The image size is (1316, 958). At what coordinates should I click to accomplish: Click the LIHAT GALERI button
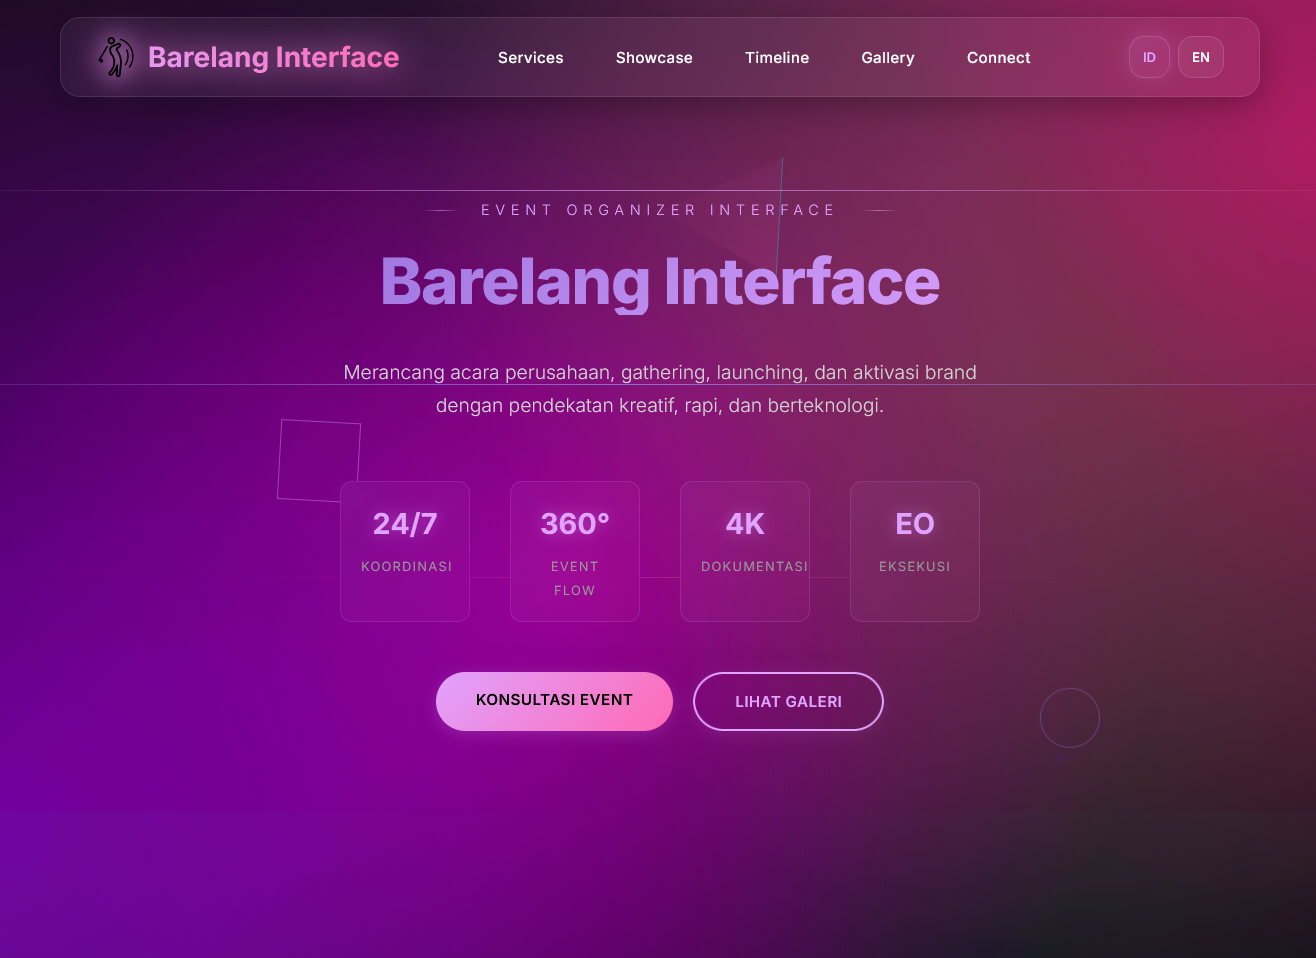tap(788, 701)
